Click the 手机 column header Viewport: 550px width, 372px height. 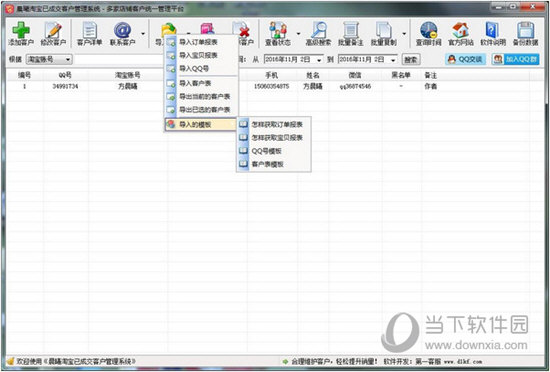(271, 75)
